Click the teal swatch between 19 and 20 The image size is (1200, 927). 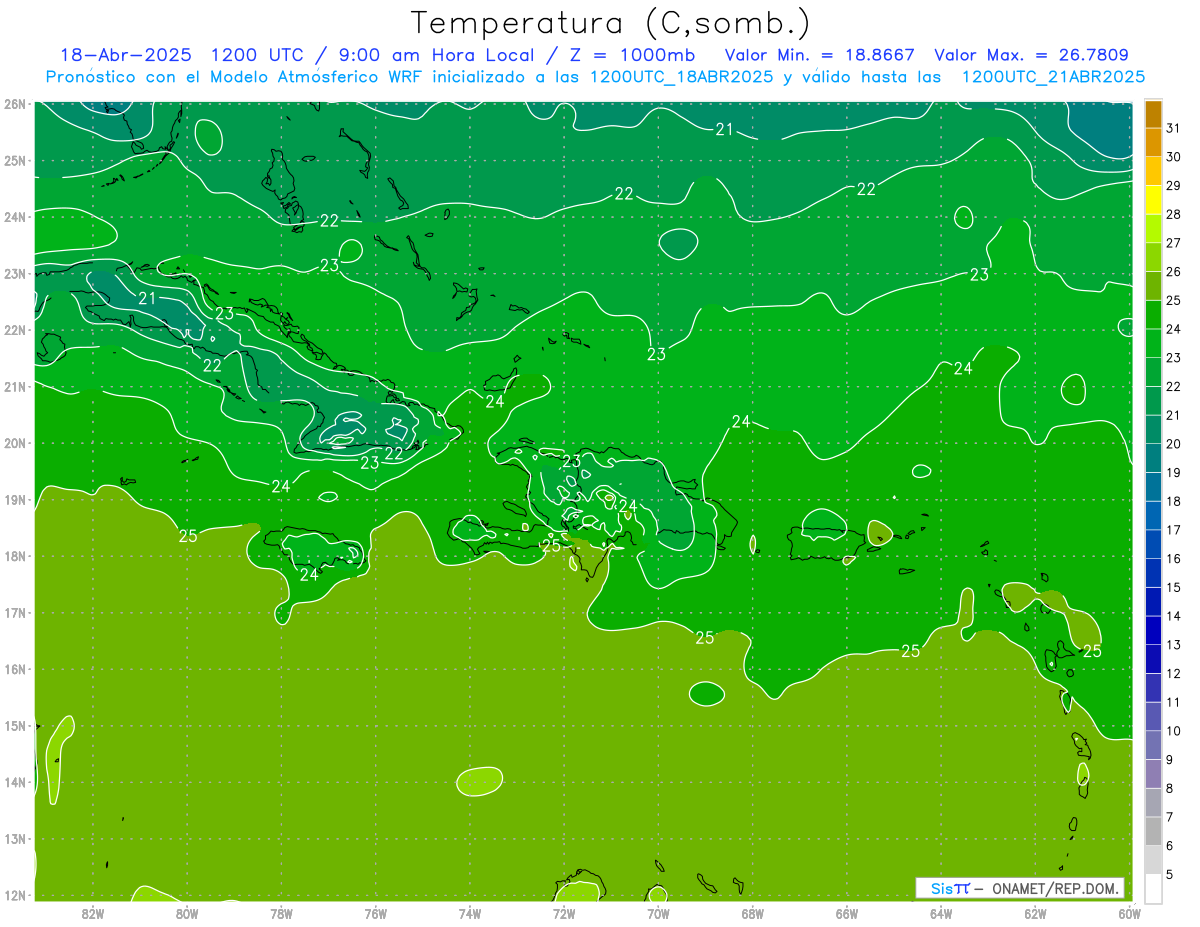click(1153, 458)
